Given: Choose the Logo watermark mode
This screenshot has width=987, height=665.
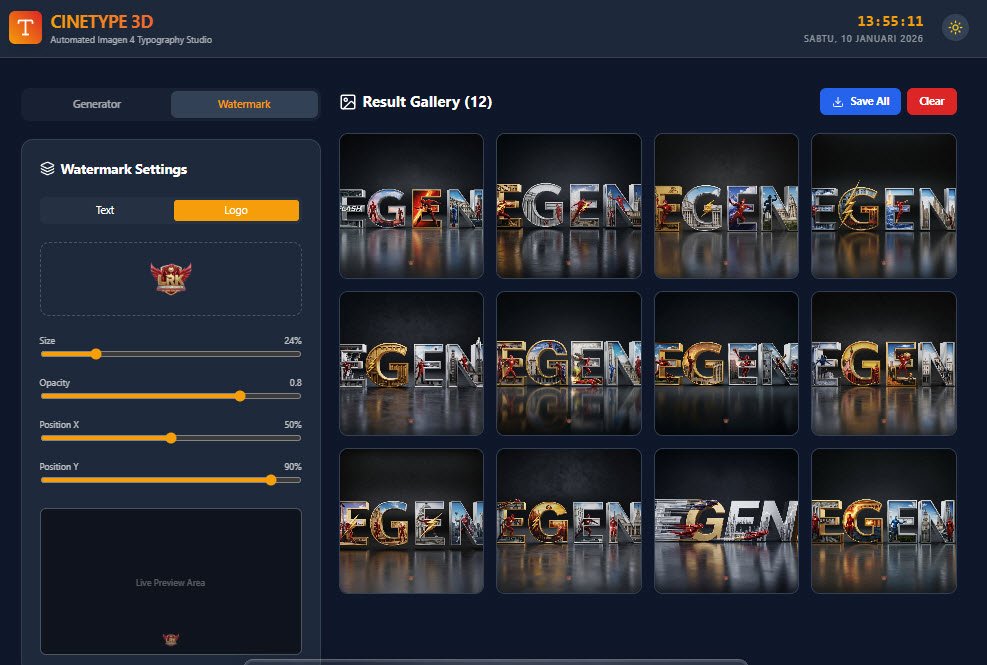Looking at the screenshot, I should (x=236, y=210).
